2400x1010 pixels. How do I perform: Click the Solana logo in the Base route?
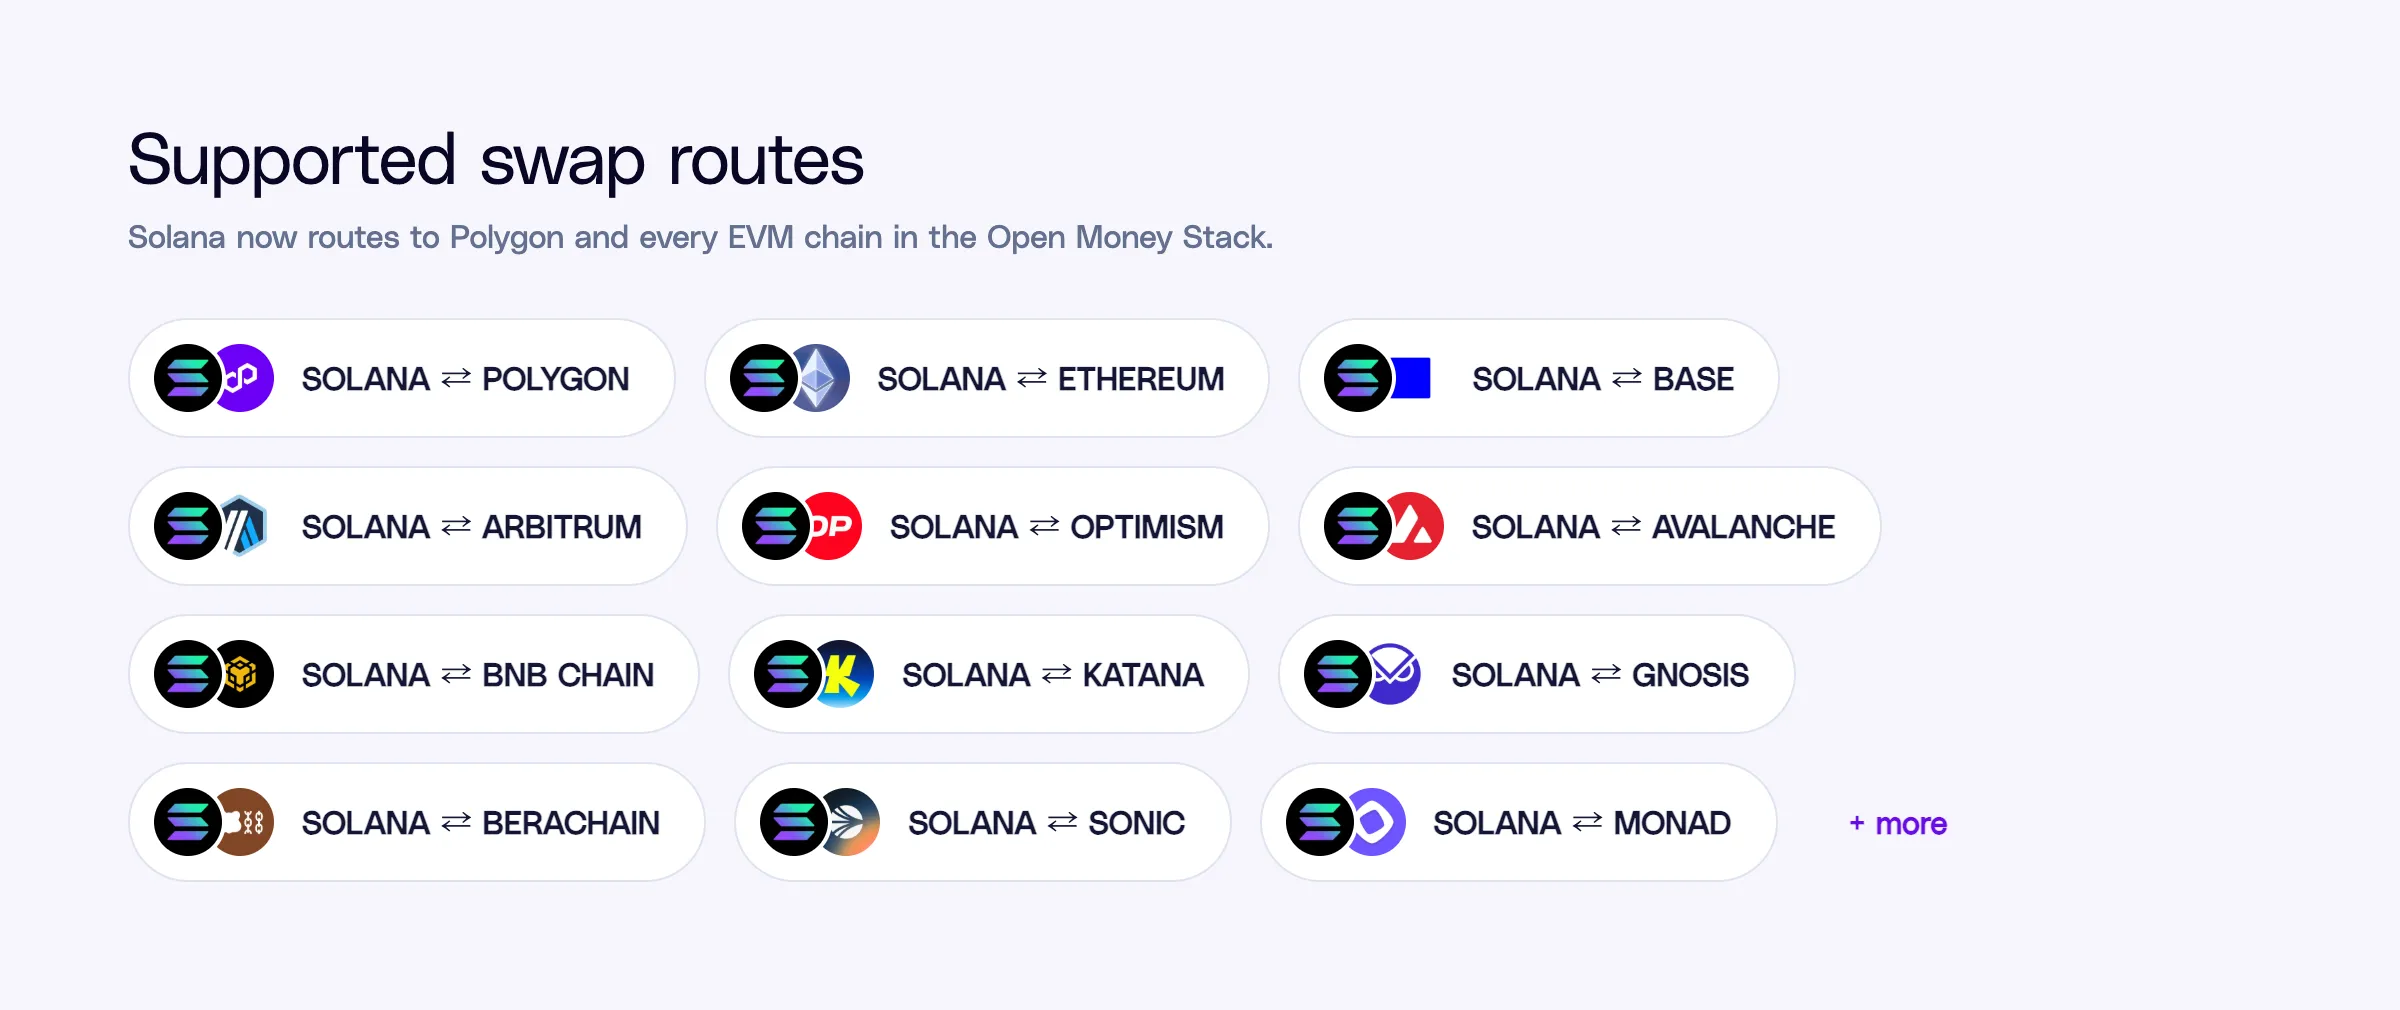[x=1358, y=378]
